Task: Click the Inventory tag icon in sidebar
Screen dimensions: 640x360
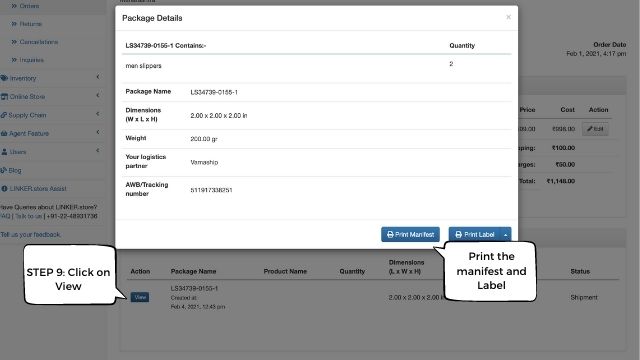Action: [4, 78]
